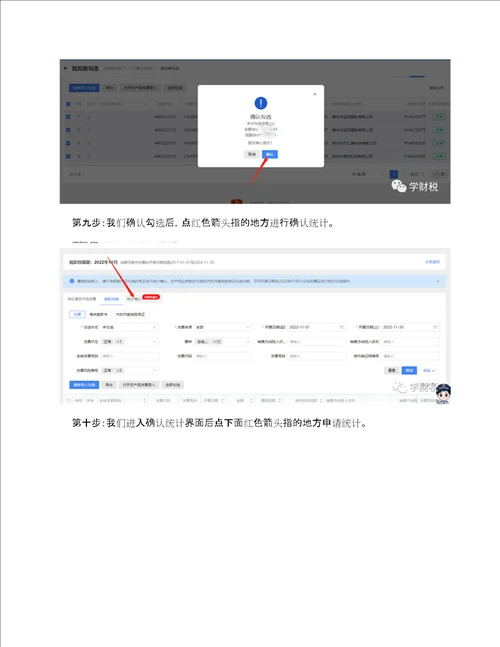This screenshot has height=647, width=500.
Task: Collapse the filters with the 收起 link
Action: click(x=429, y=370)
